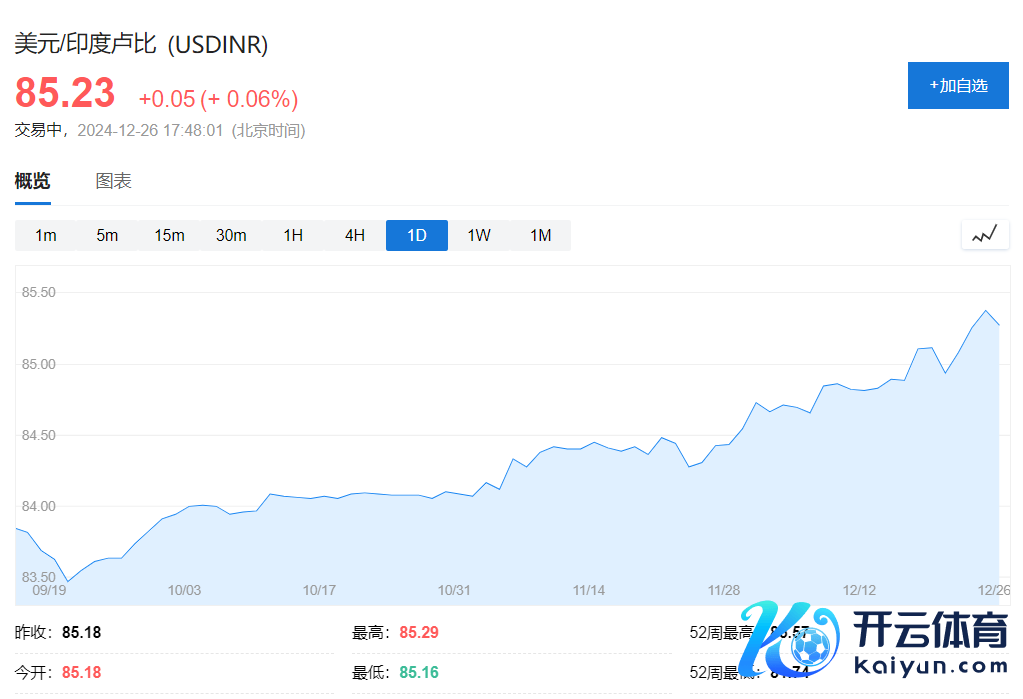Select the 5m interval button
The height and width of the screenshot is (699, 1023).
point(107,235)
